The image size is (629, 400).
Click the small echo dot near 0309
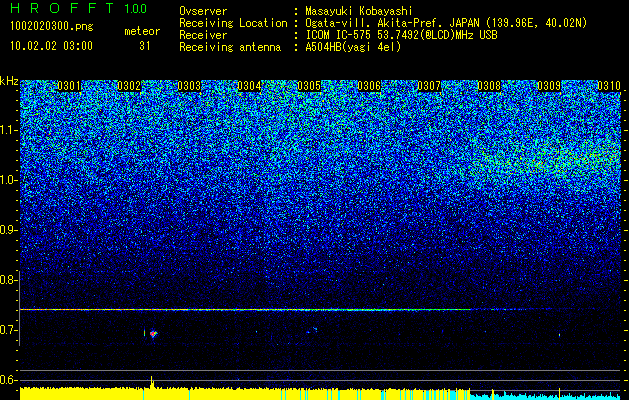(559, 335)
